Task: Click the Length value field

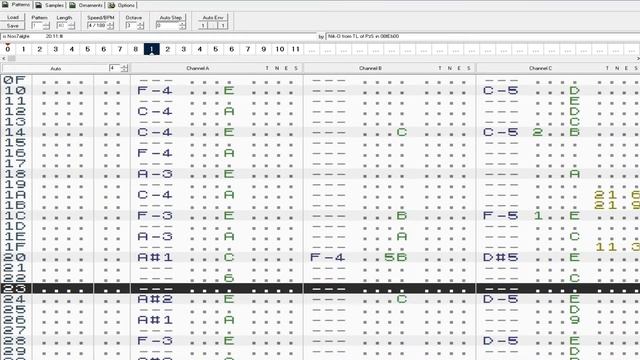Action: tap(62, 26)
